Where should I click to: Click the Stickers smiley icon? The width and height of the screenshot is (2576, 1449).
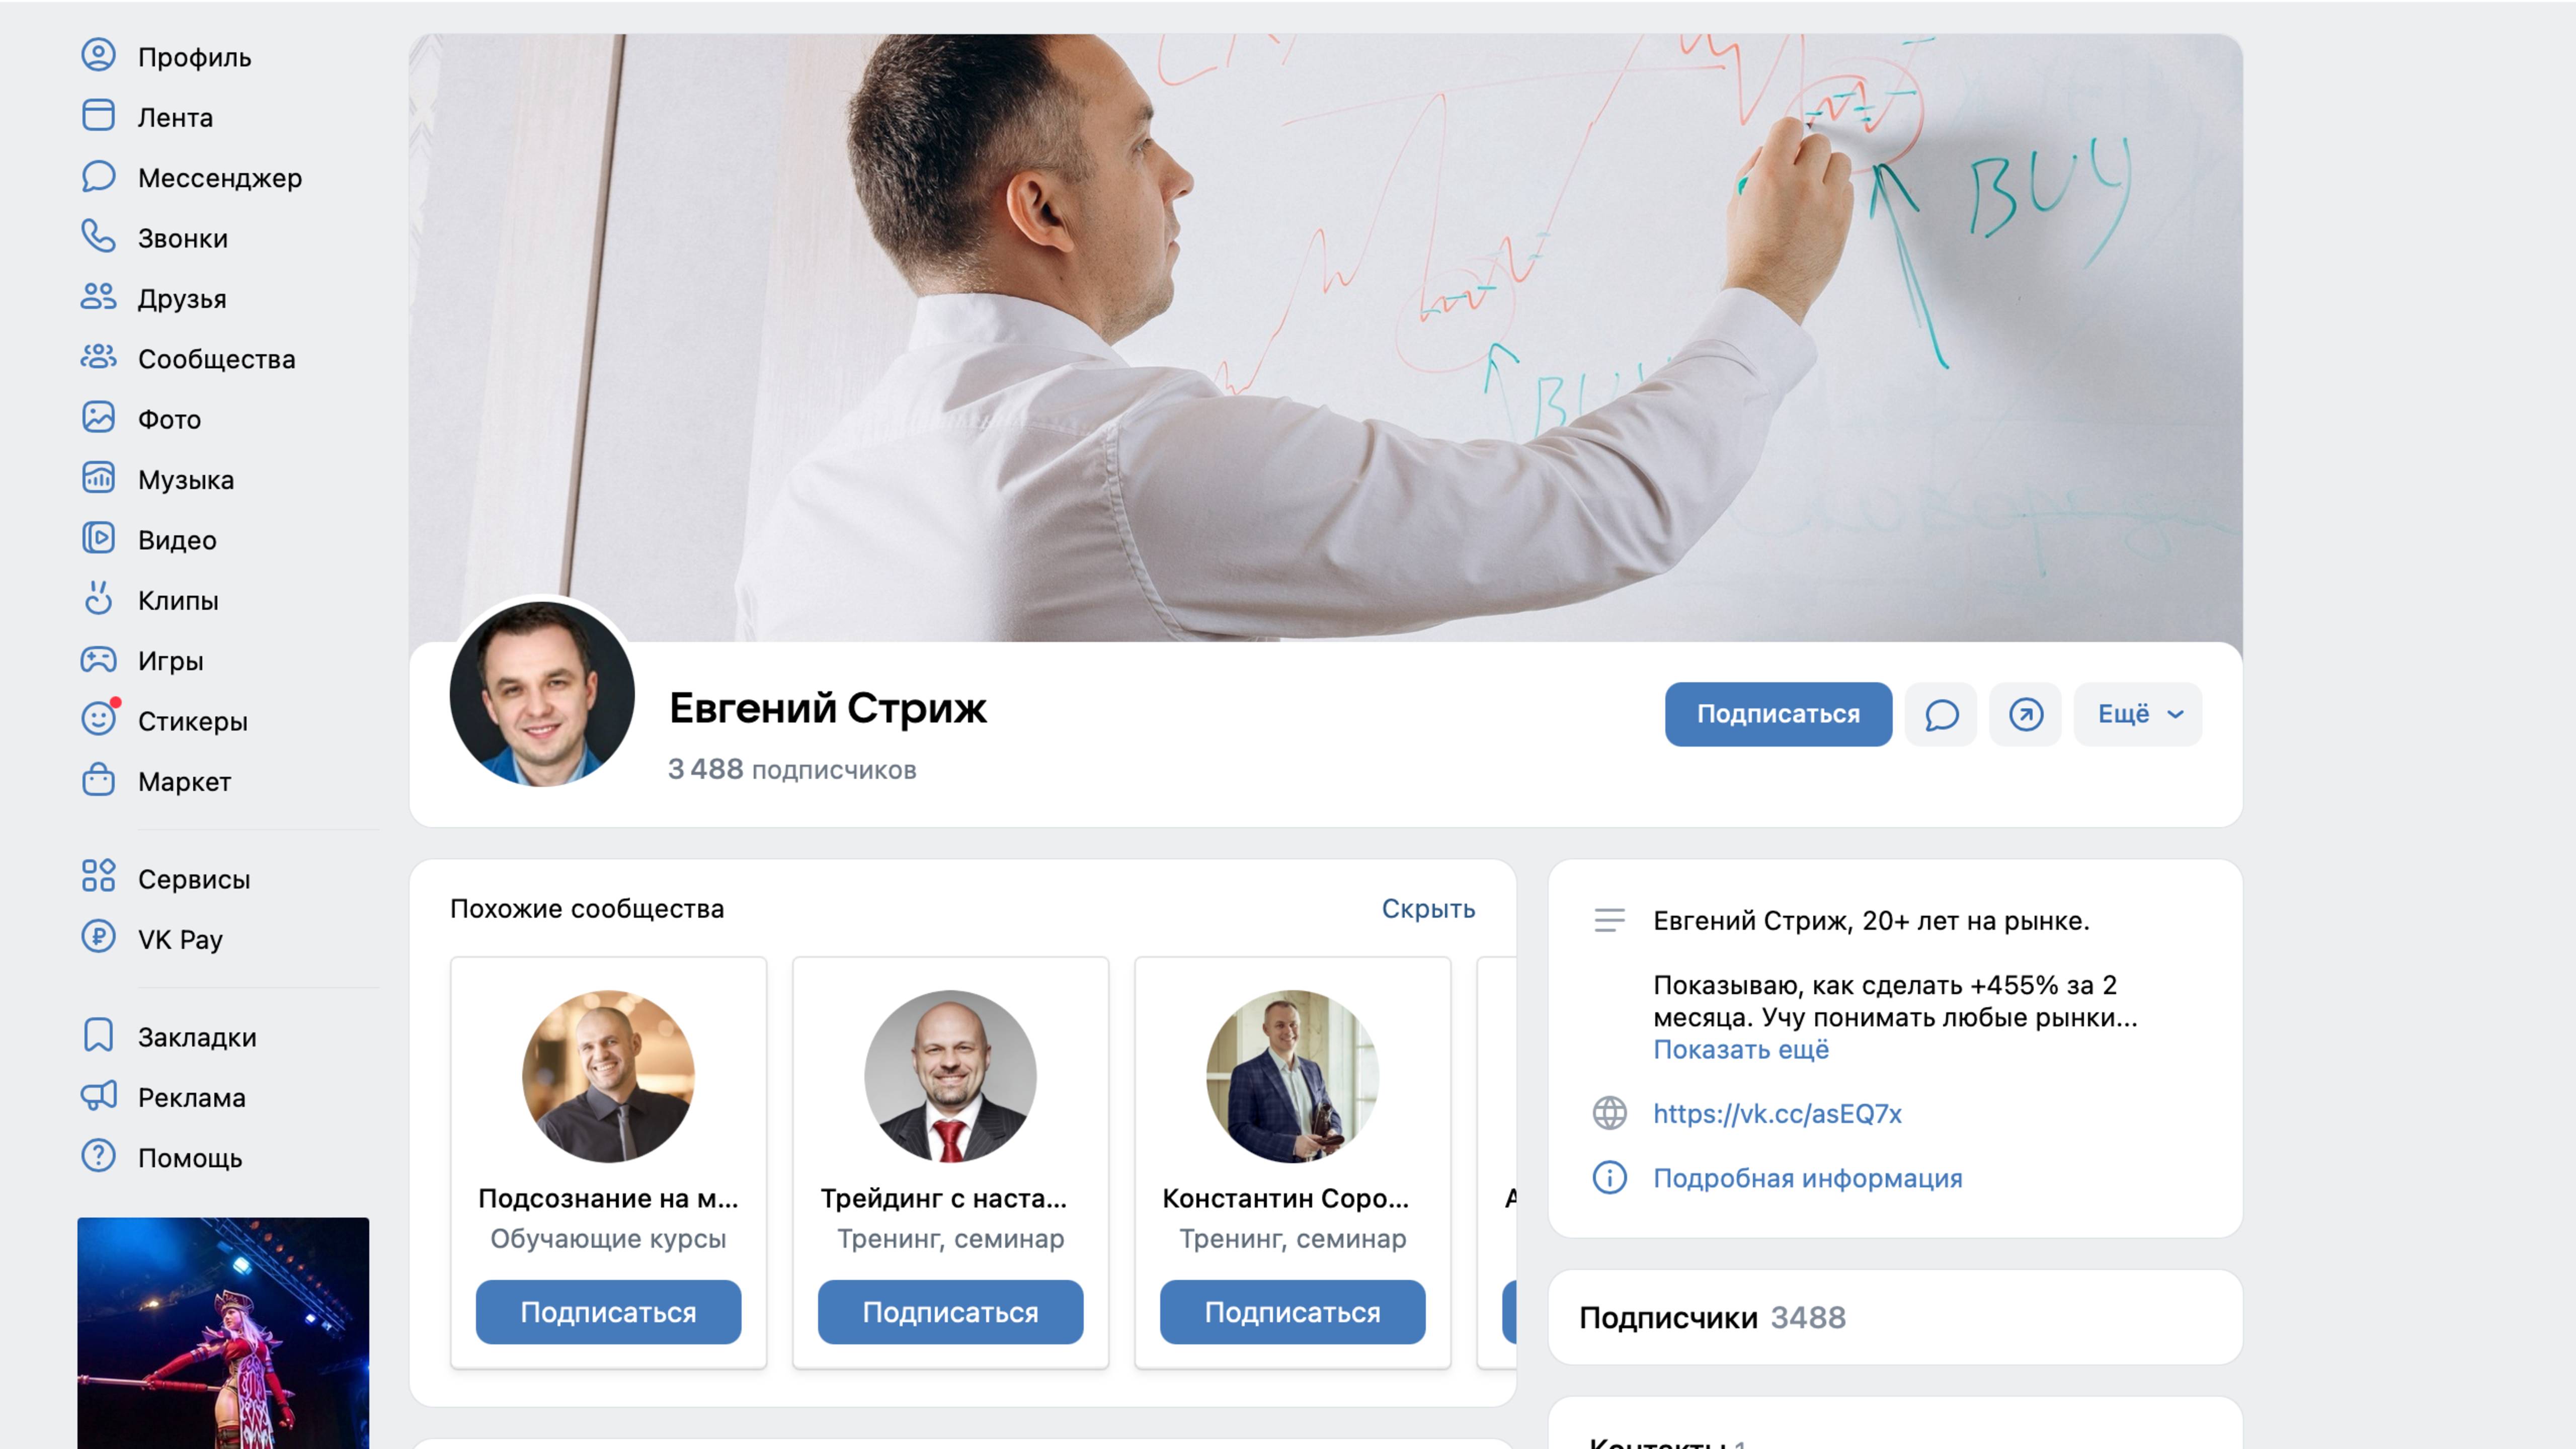[98, 719]
